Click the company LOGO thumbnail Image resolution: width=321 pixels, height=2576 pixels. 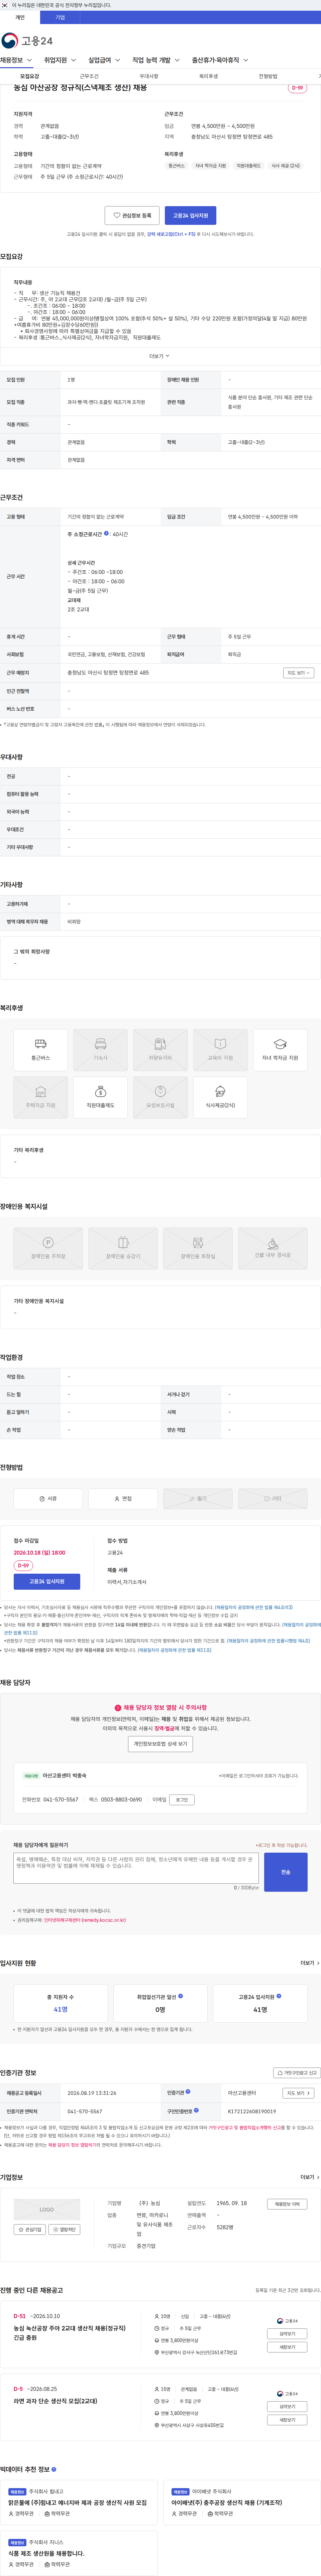(x=47, y=2209)
